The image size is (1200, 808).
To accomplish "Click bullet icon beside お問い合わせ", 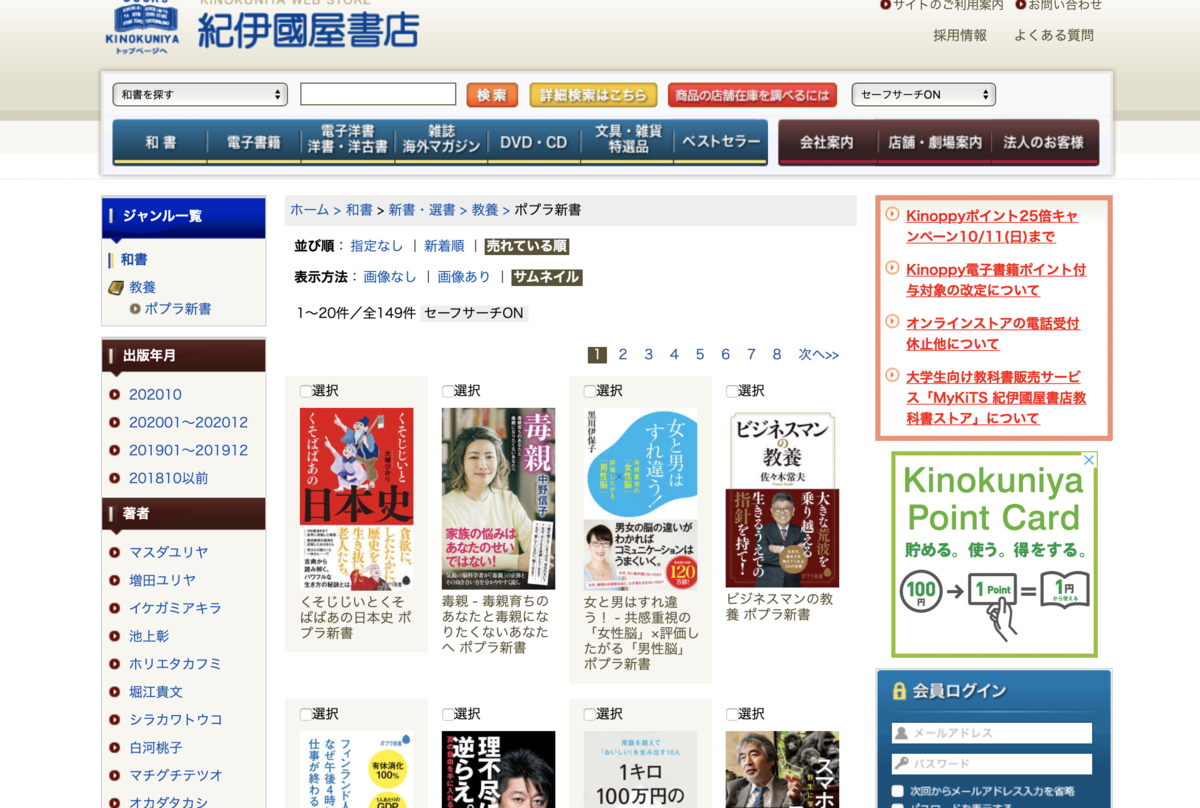I will coord(1021,5).
